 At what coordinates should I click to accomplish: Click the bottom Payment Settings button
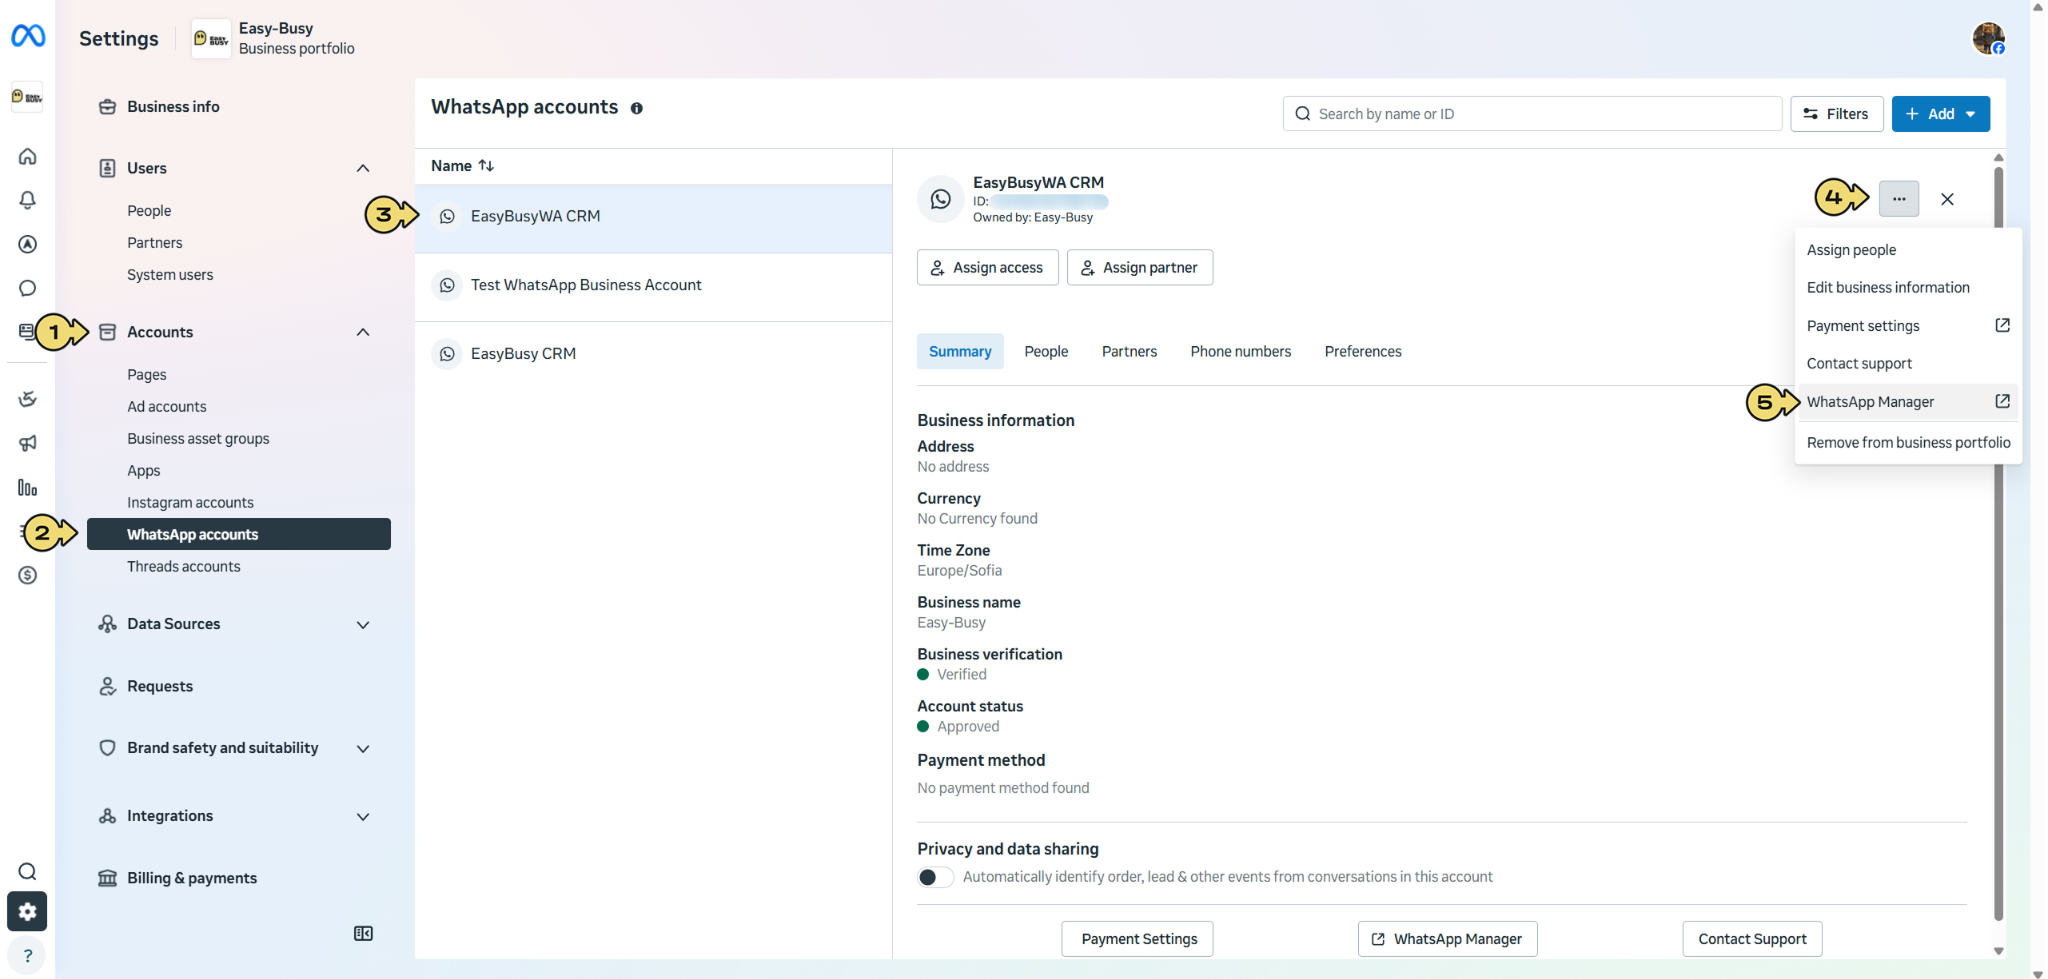(x=1137, y=939)
